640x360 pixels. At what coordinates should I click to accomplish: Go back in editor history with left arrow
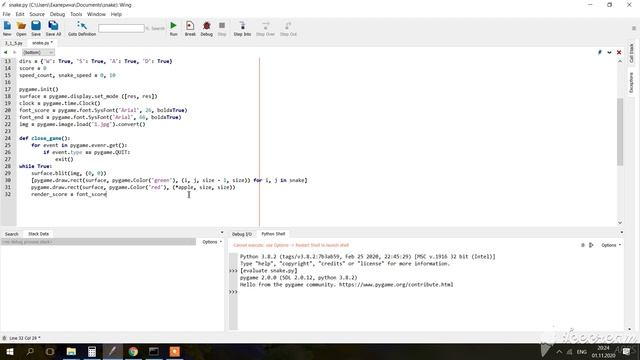click(x=5, y=52)
